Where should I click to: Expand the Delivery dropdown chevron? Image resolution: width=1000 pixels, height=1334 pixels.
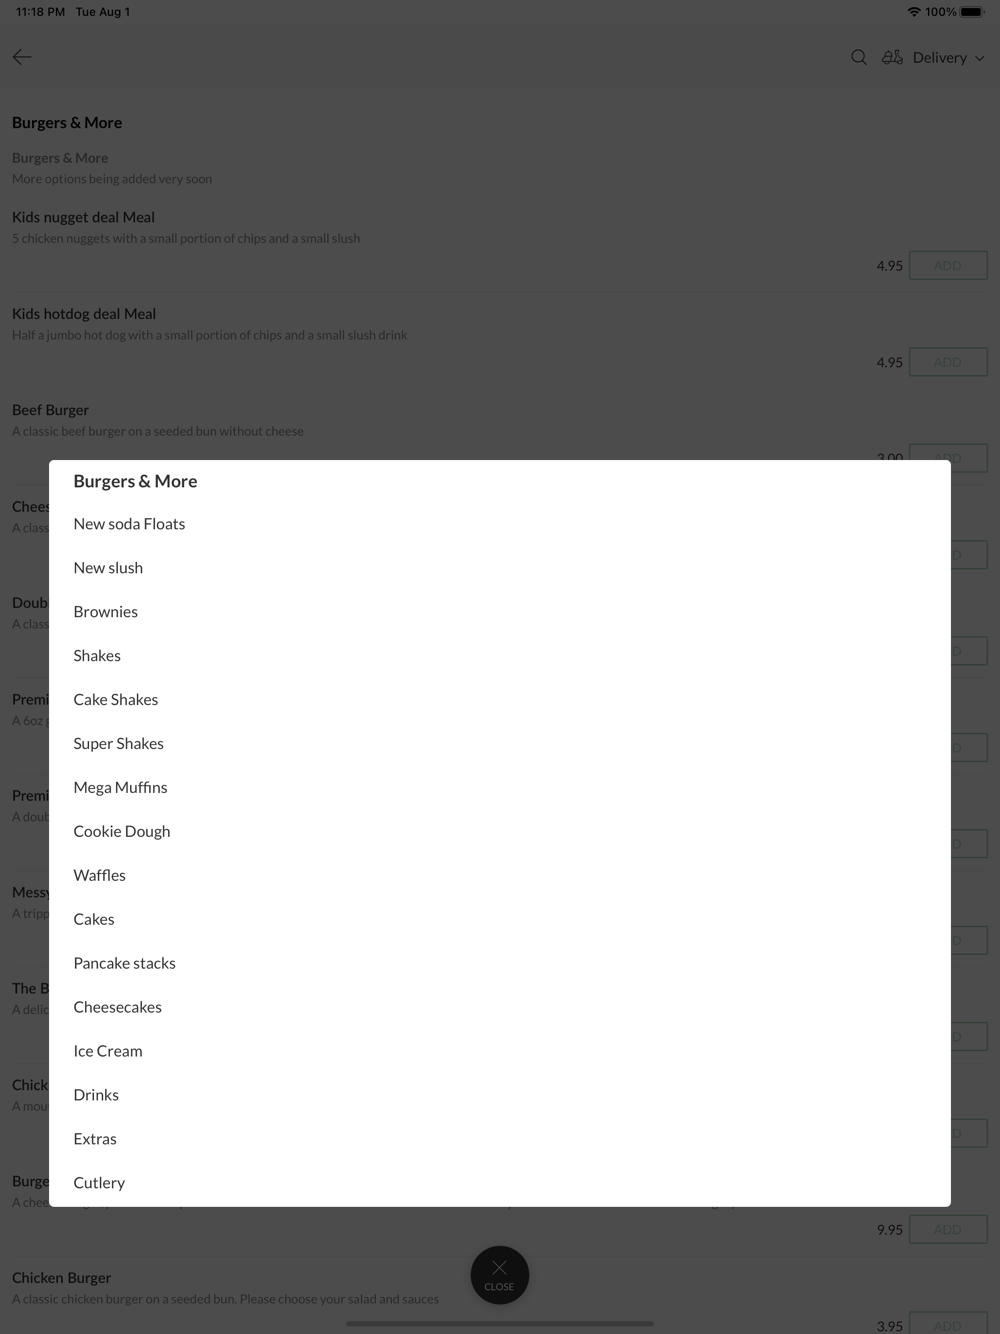980,58
